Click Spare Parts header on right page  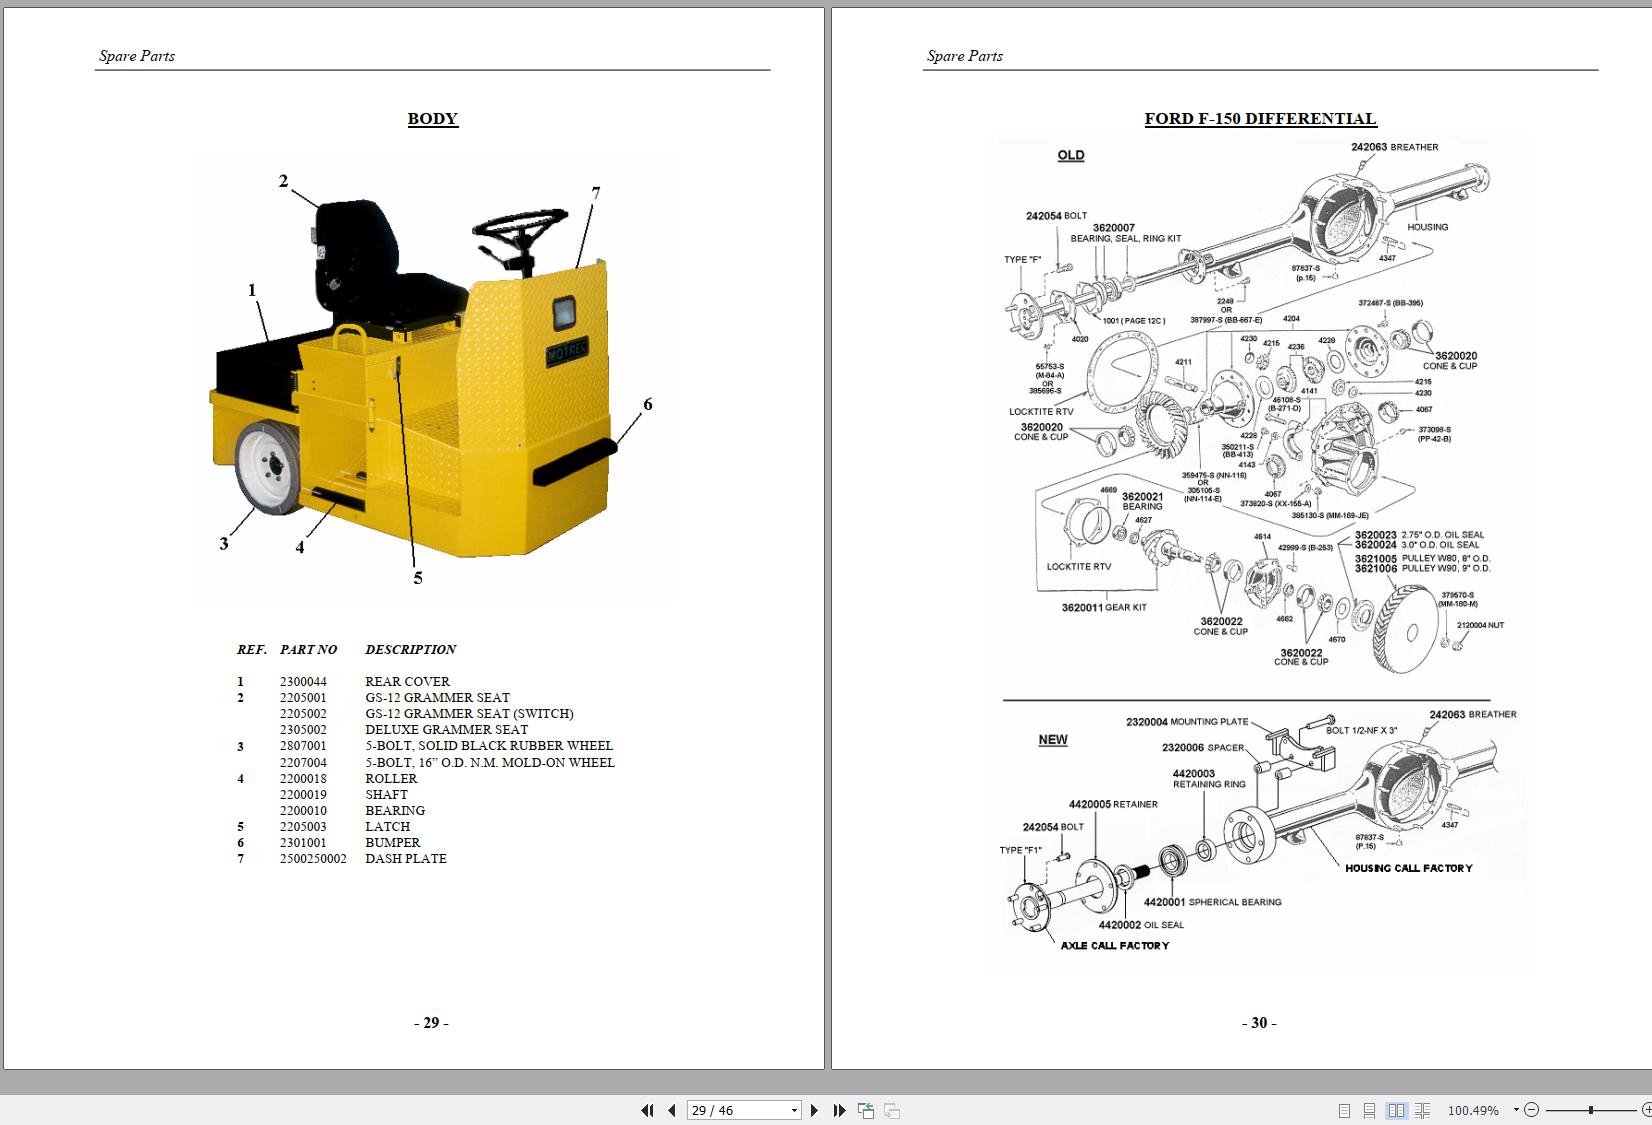point(965,56)
